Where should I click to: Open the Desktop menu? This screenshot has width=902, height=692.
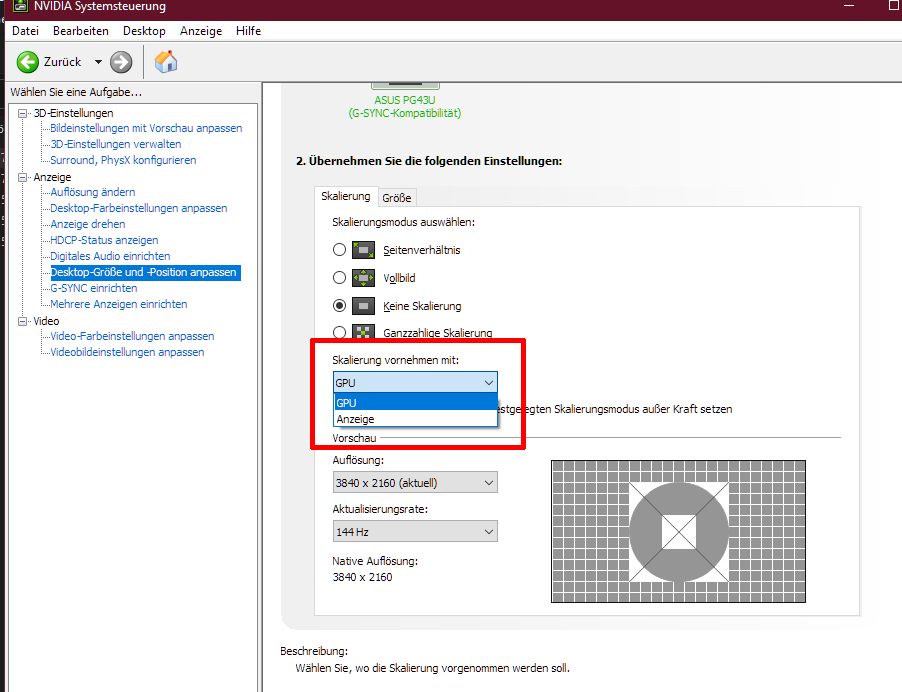(x=144, y=31)
